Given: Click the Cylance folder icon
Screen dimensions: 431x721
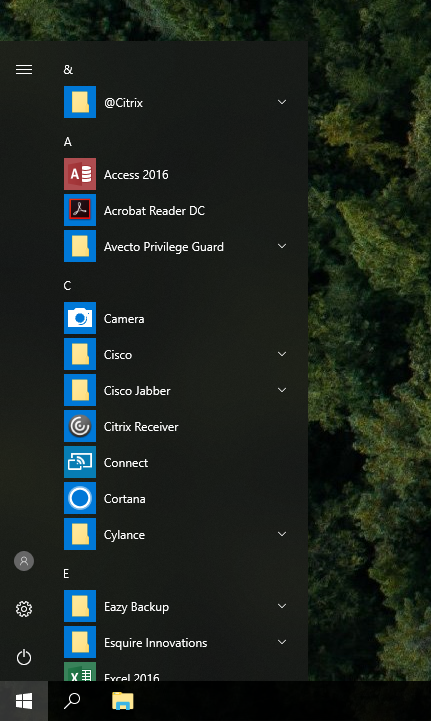Looking at the screenshot, I should click(80, 534).
